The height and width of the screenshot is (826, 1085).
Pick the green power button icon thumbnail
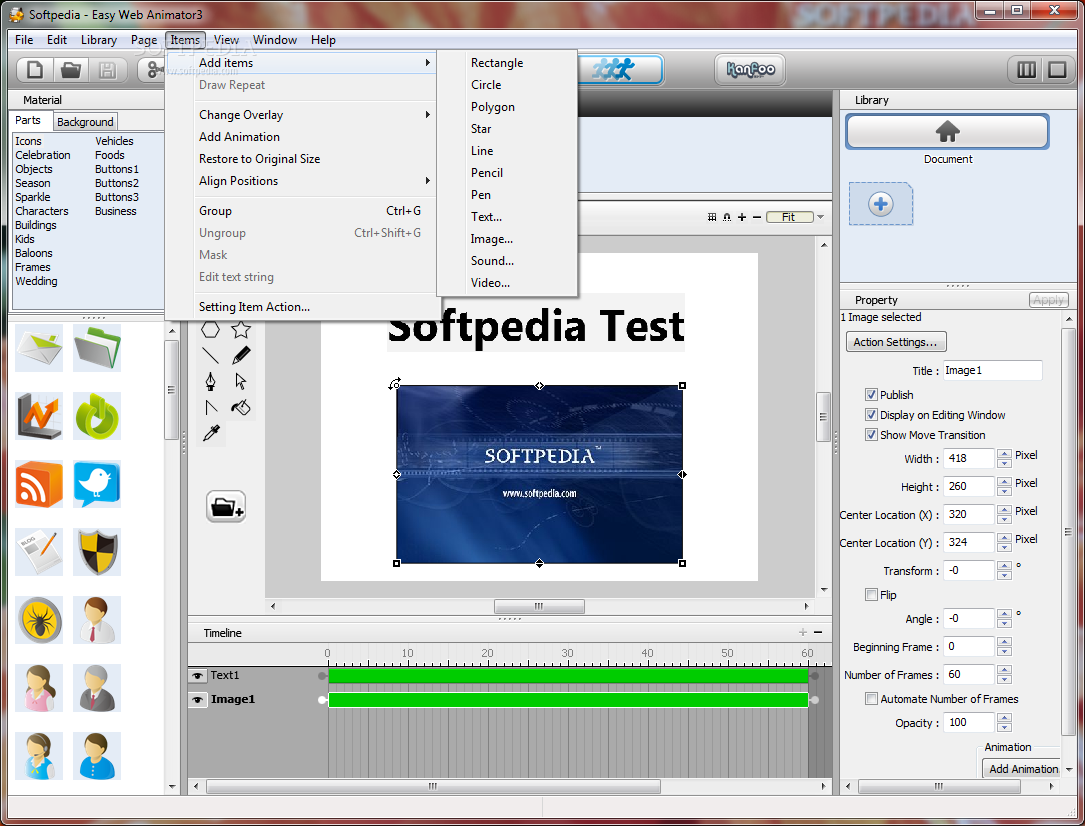[x=97, y=416]
